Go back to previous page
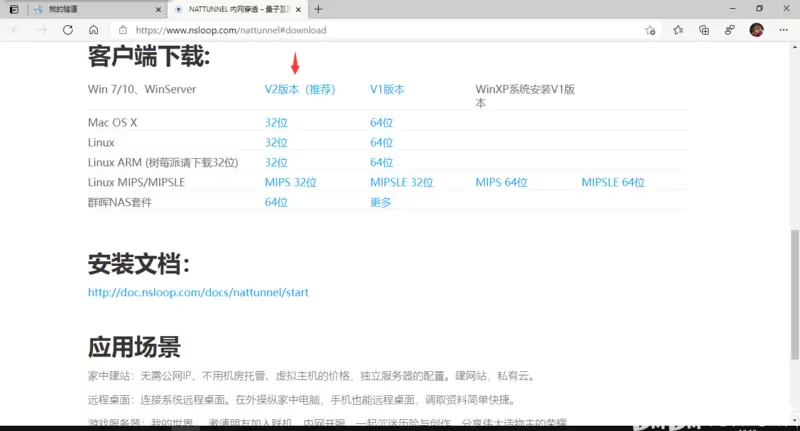Image resolution: width=800 pixels, height=431 pixels. pos(16,30)
